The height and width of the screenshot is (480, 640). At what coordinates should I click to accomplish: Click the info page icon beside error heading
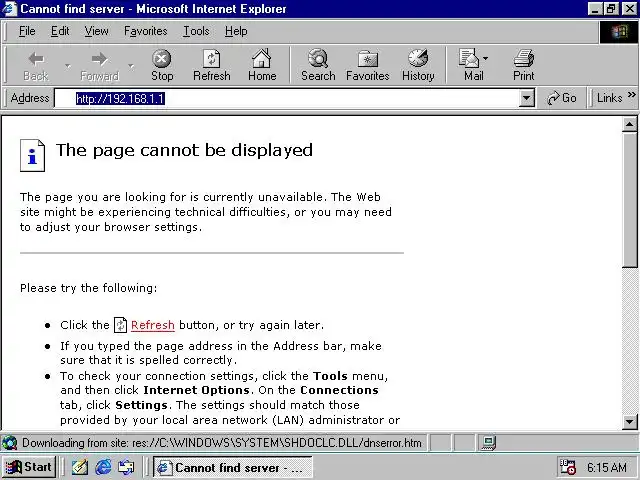coord(32,156)
